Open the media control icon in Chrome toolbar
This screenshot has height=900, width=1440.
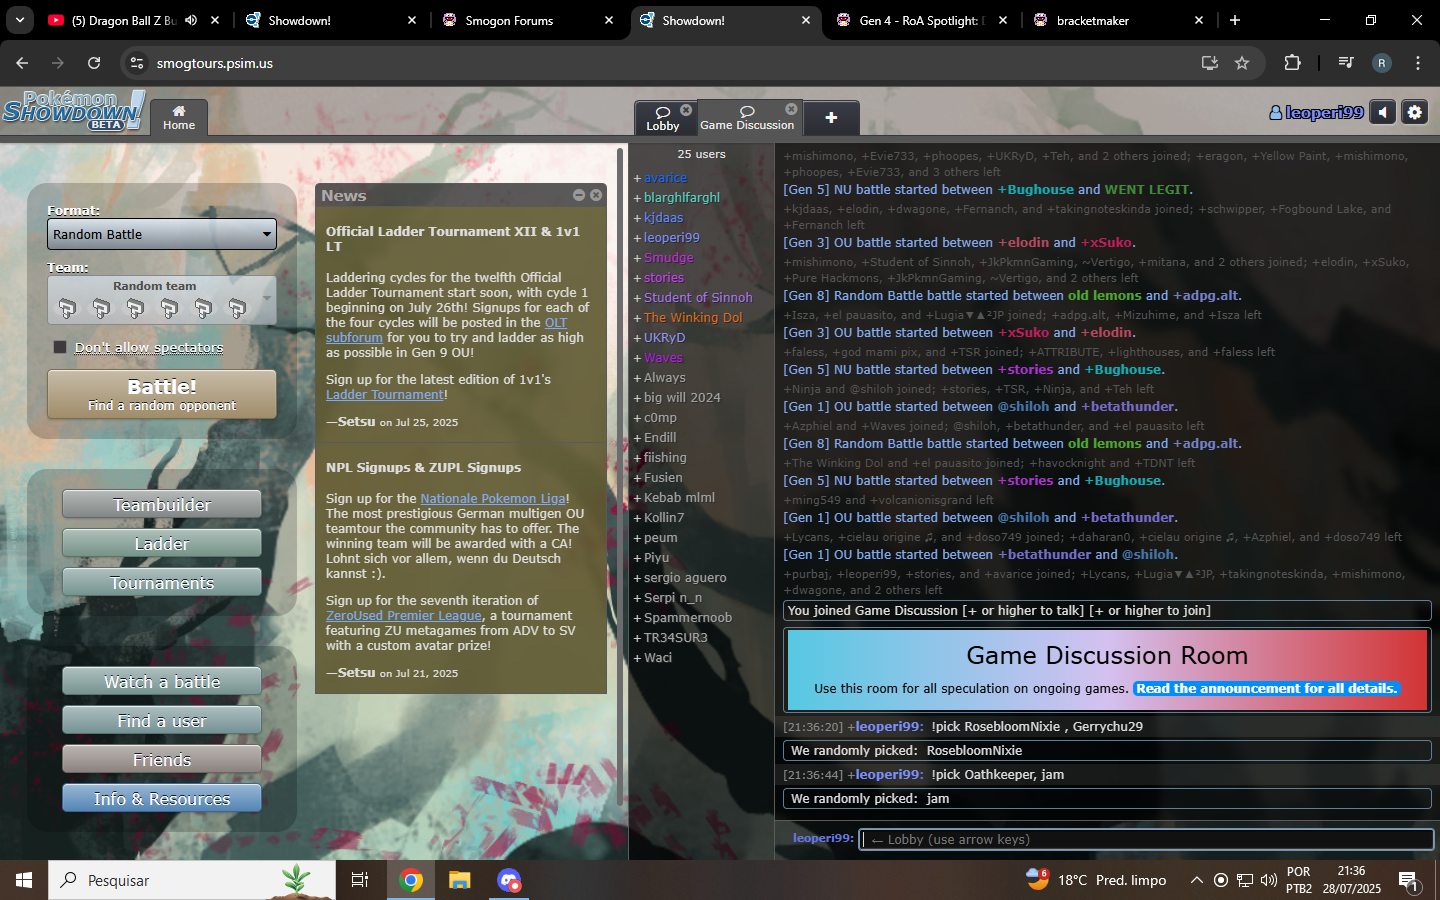(1346, 63)
